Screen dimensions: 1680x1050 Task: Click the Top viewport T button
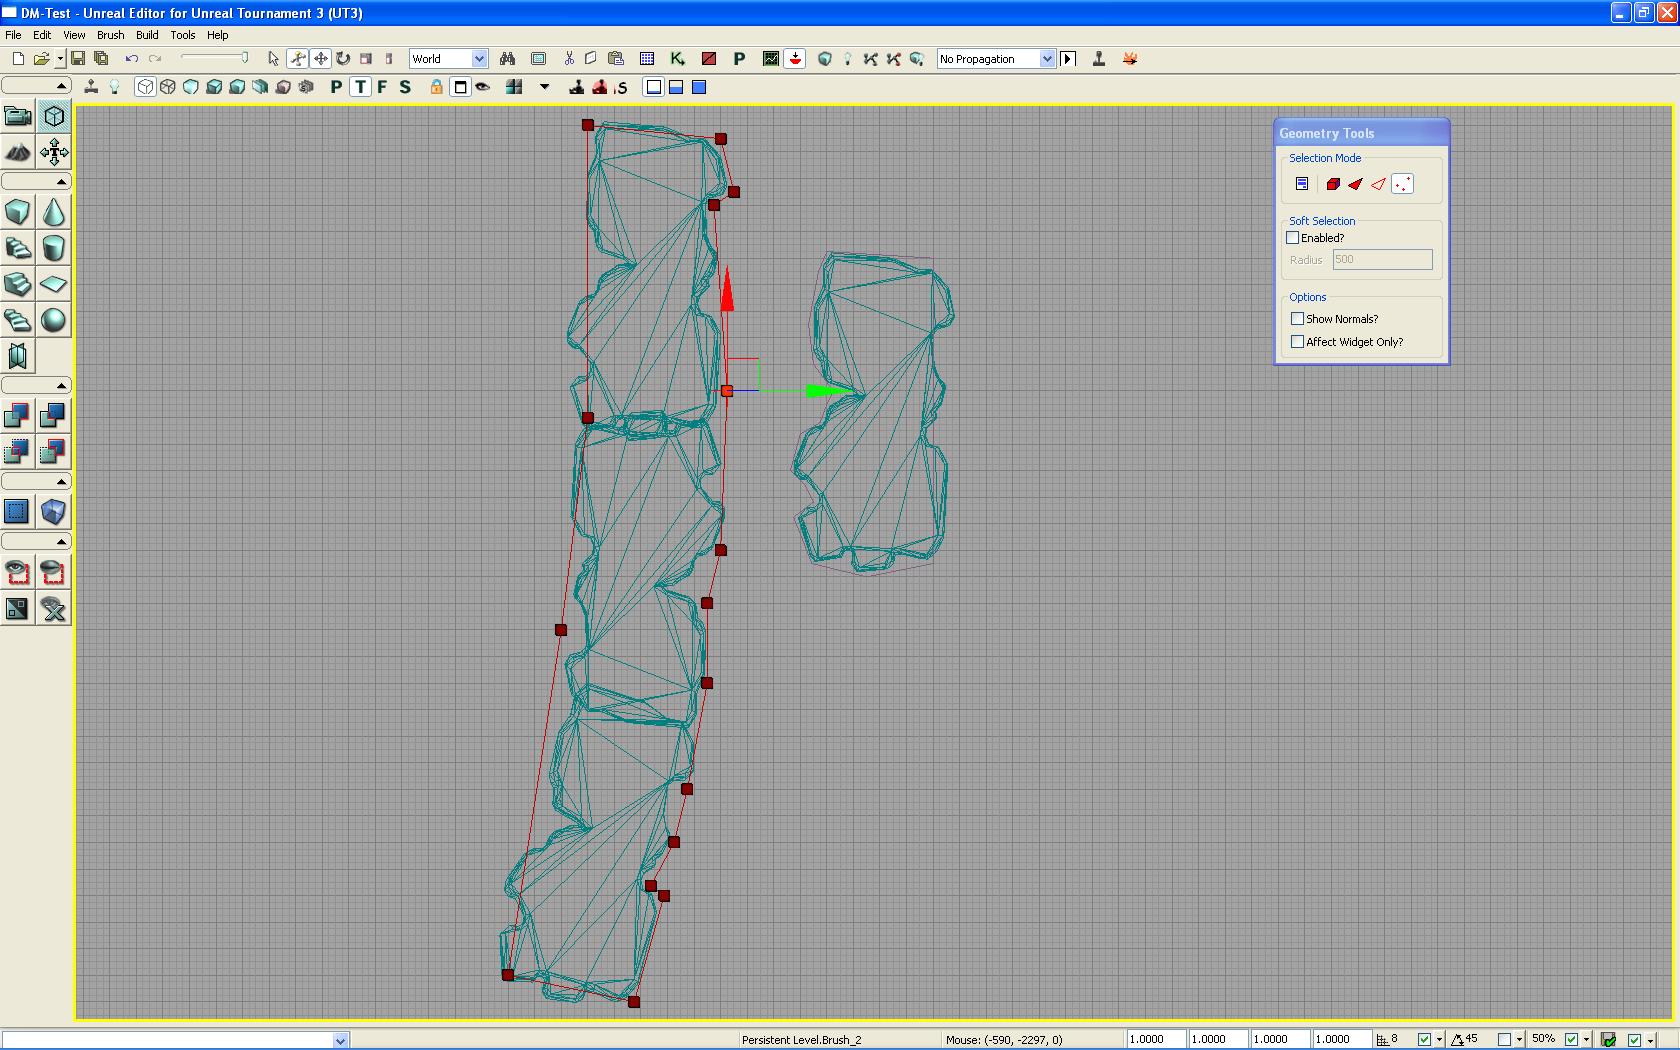(360, 87)
